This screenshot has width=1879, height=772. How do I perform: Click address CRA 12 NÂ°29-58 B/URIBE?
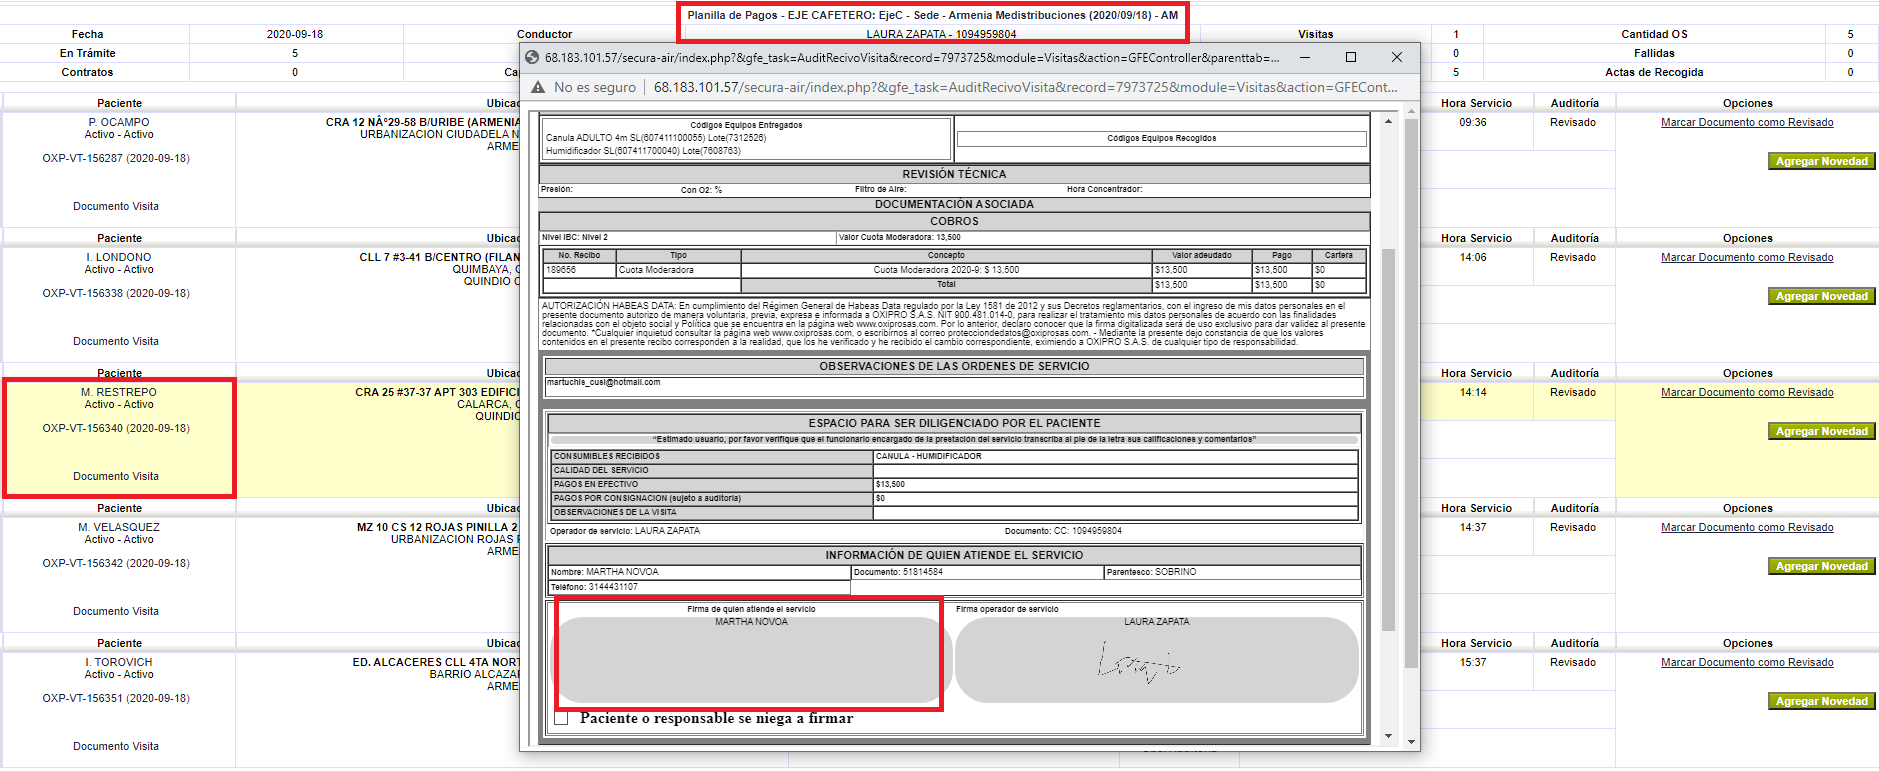click(x=423, y=122)
